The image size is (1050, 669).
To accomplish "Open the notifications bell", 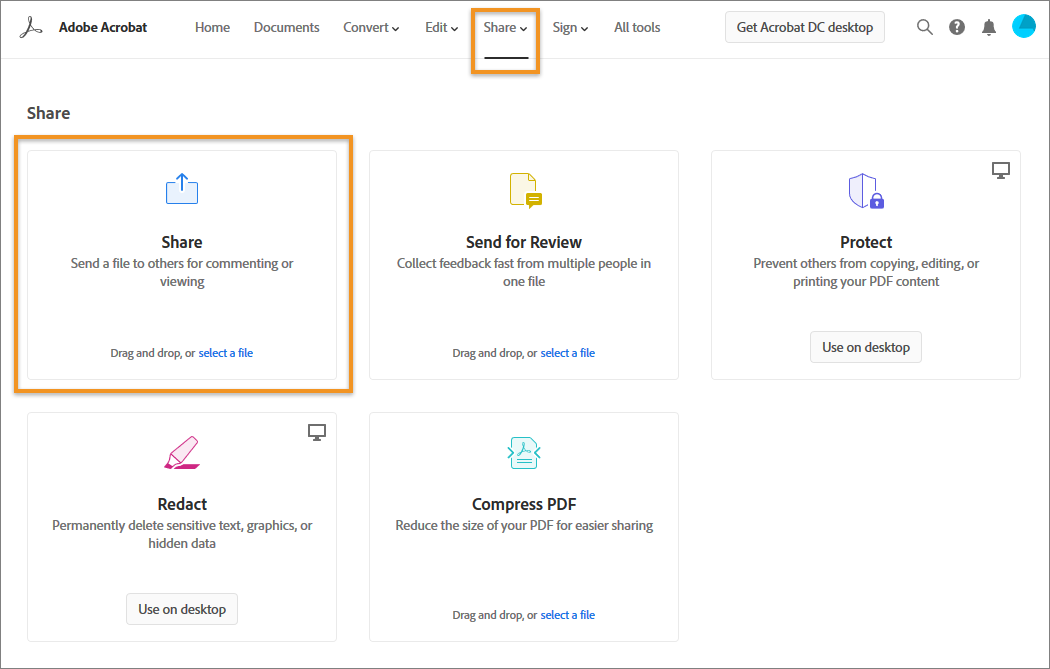I will coord(989,27).
